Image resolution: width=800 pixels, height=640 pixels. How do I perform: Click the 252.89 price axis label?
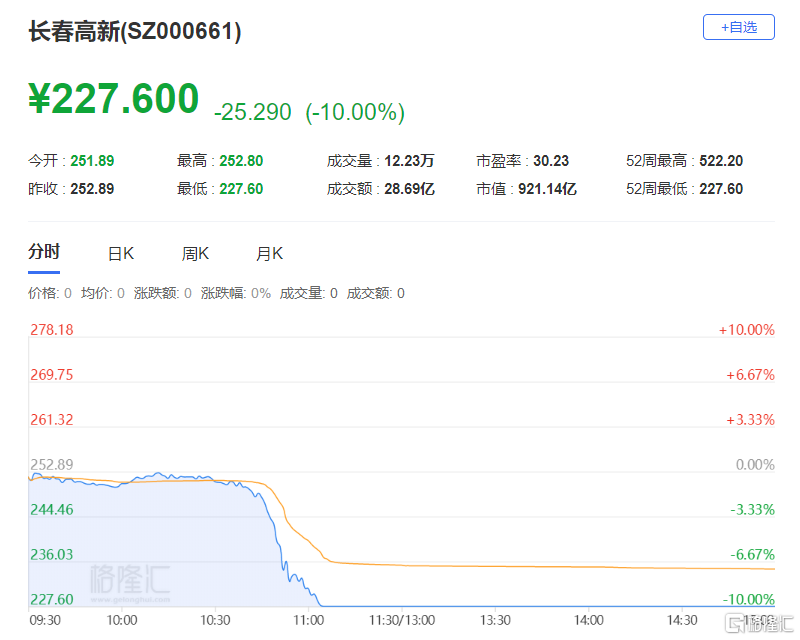pyautogui.click(x=52, y=464)
